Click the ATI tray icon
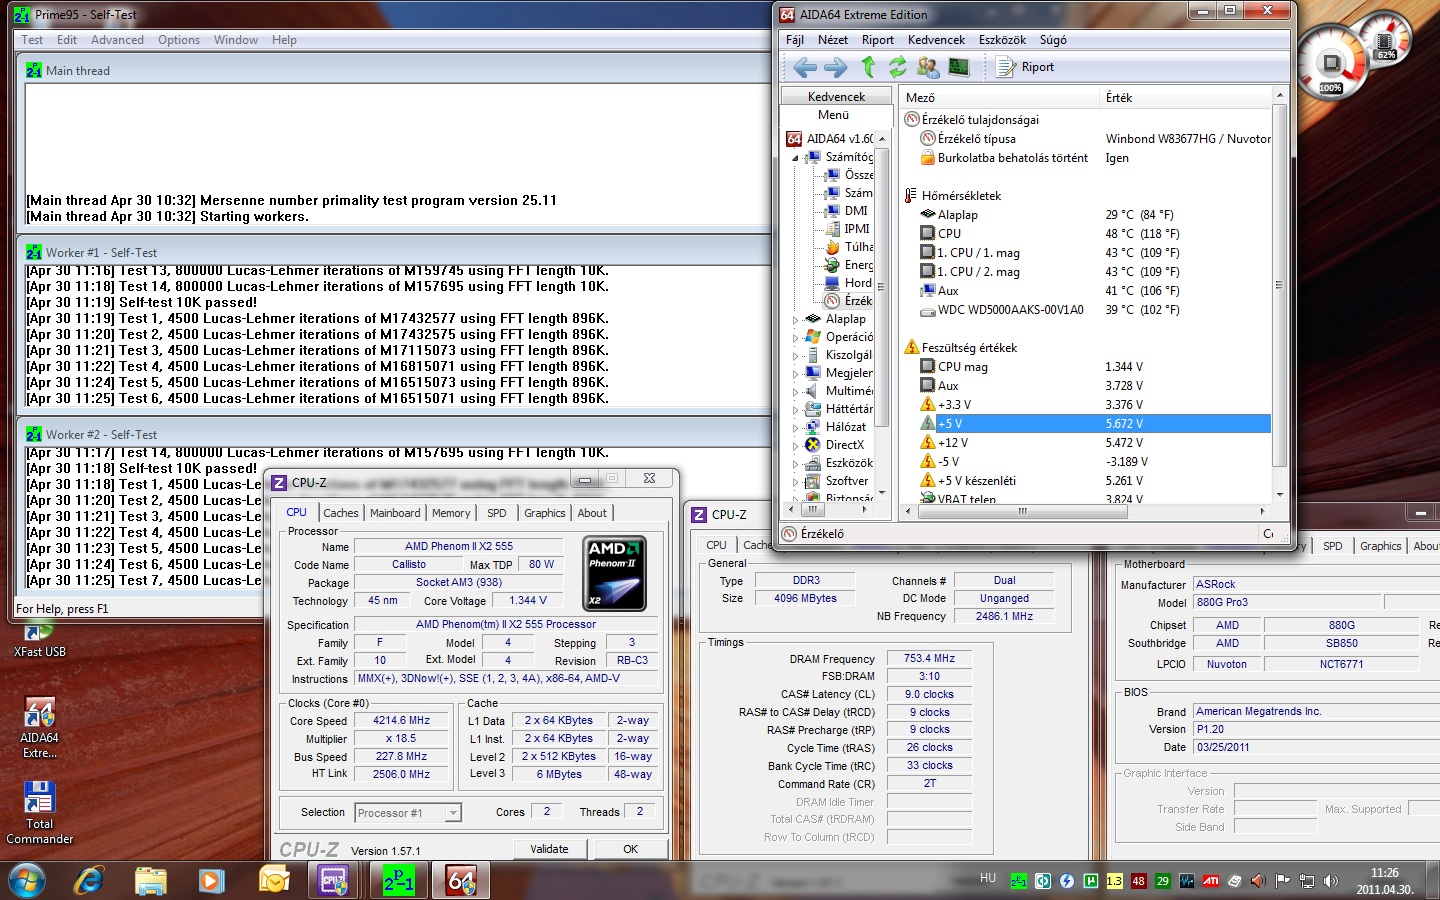1440x900 pixels. [1210, 881]
